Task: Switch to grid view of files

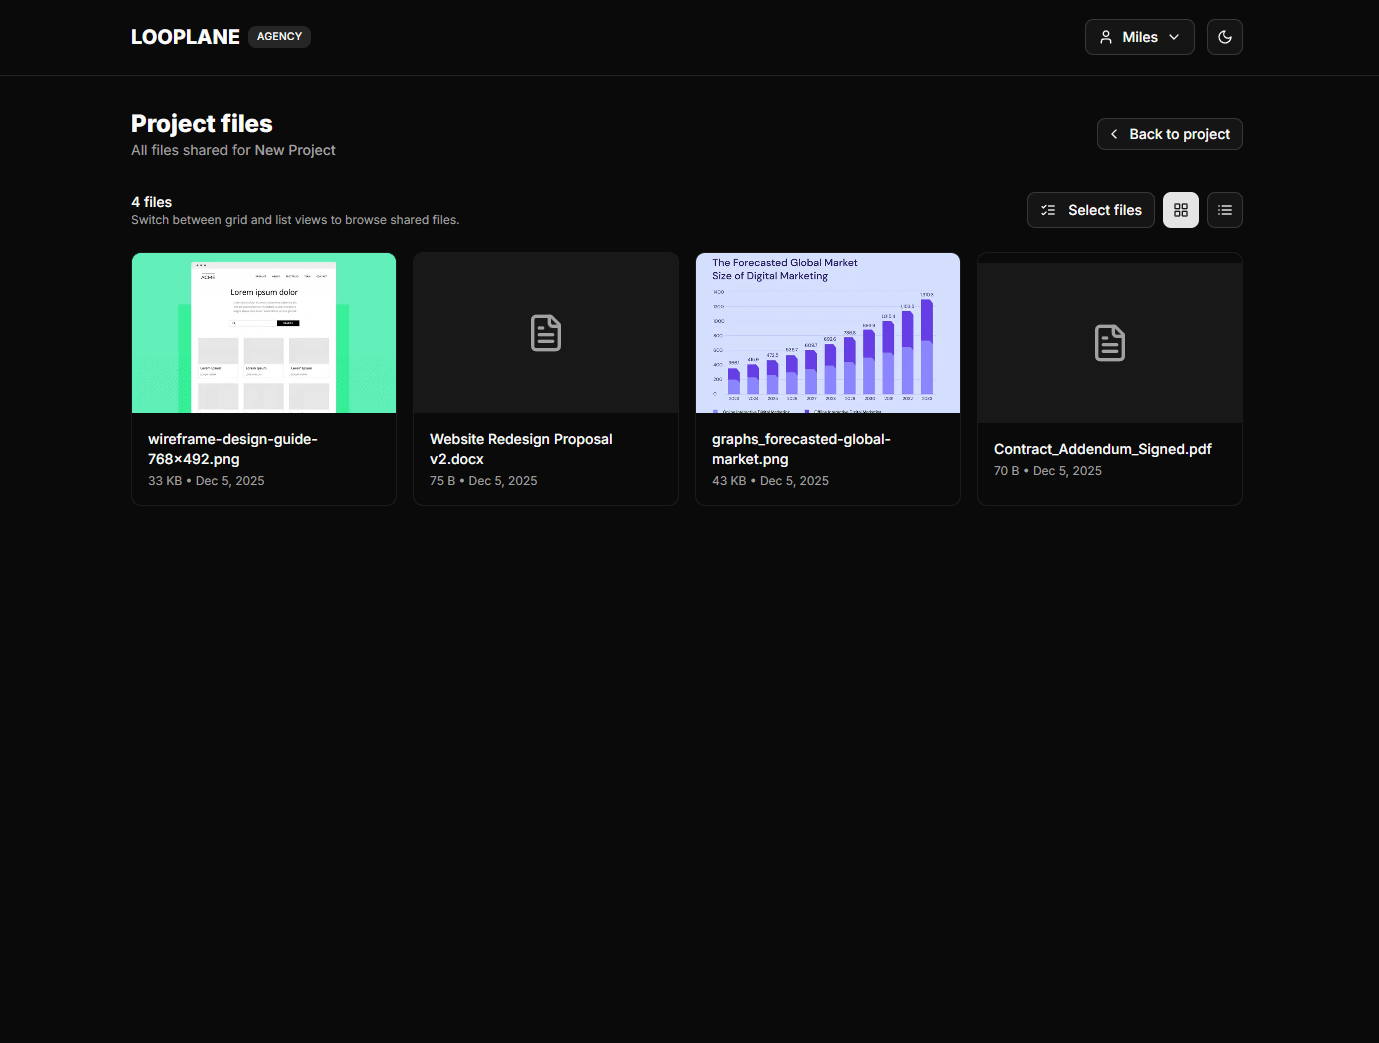Action: click(1180, 210)
